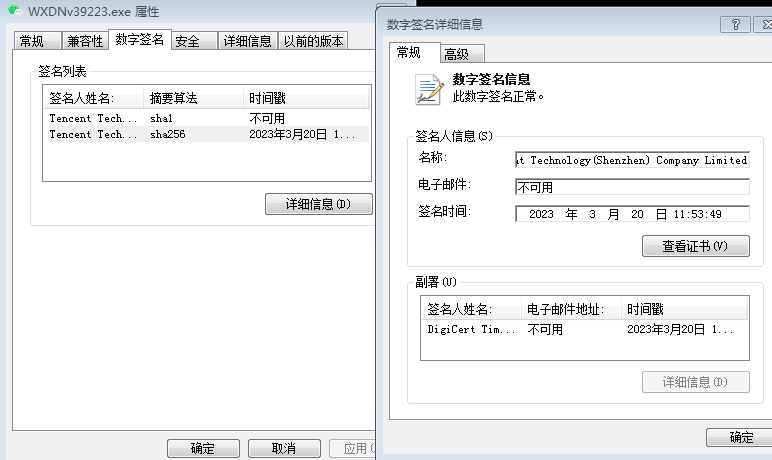Click 取消 in the properties window
Screen dimensions: 772x460
284,448
